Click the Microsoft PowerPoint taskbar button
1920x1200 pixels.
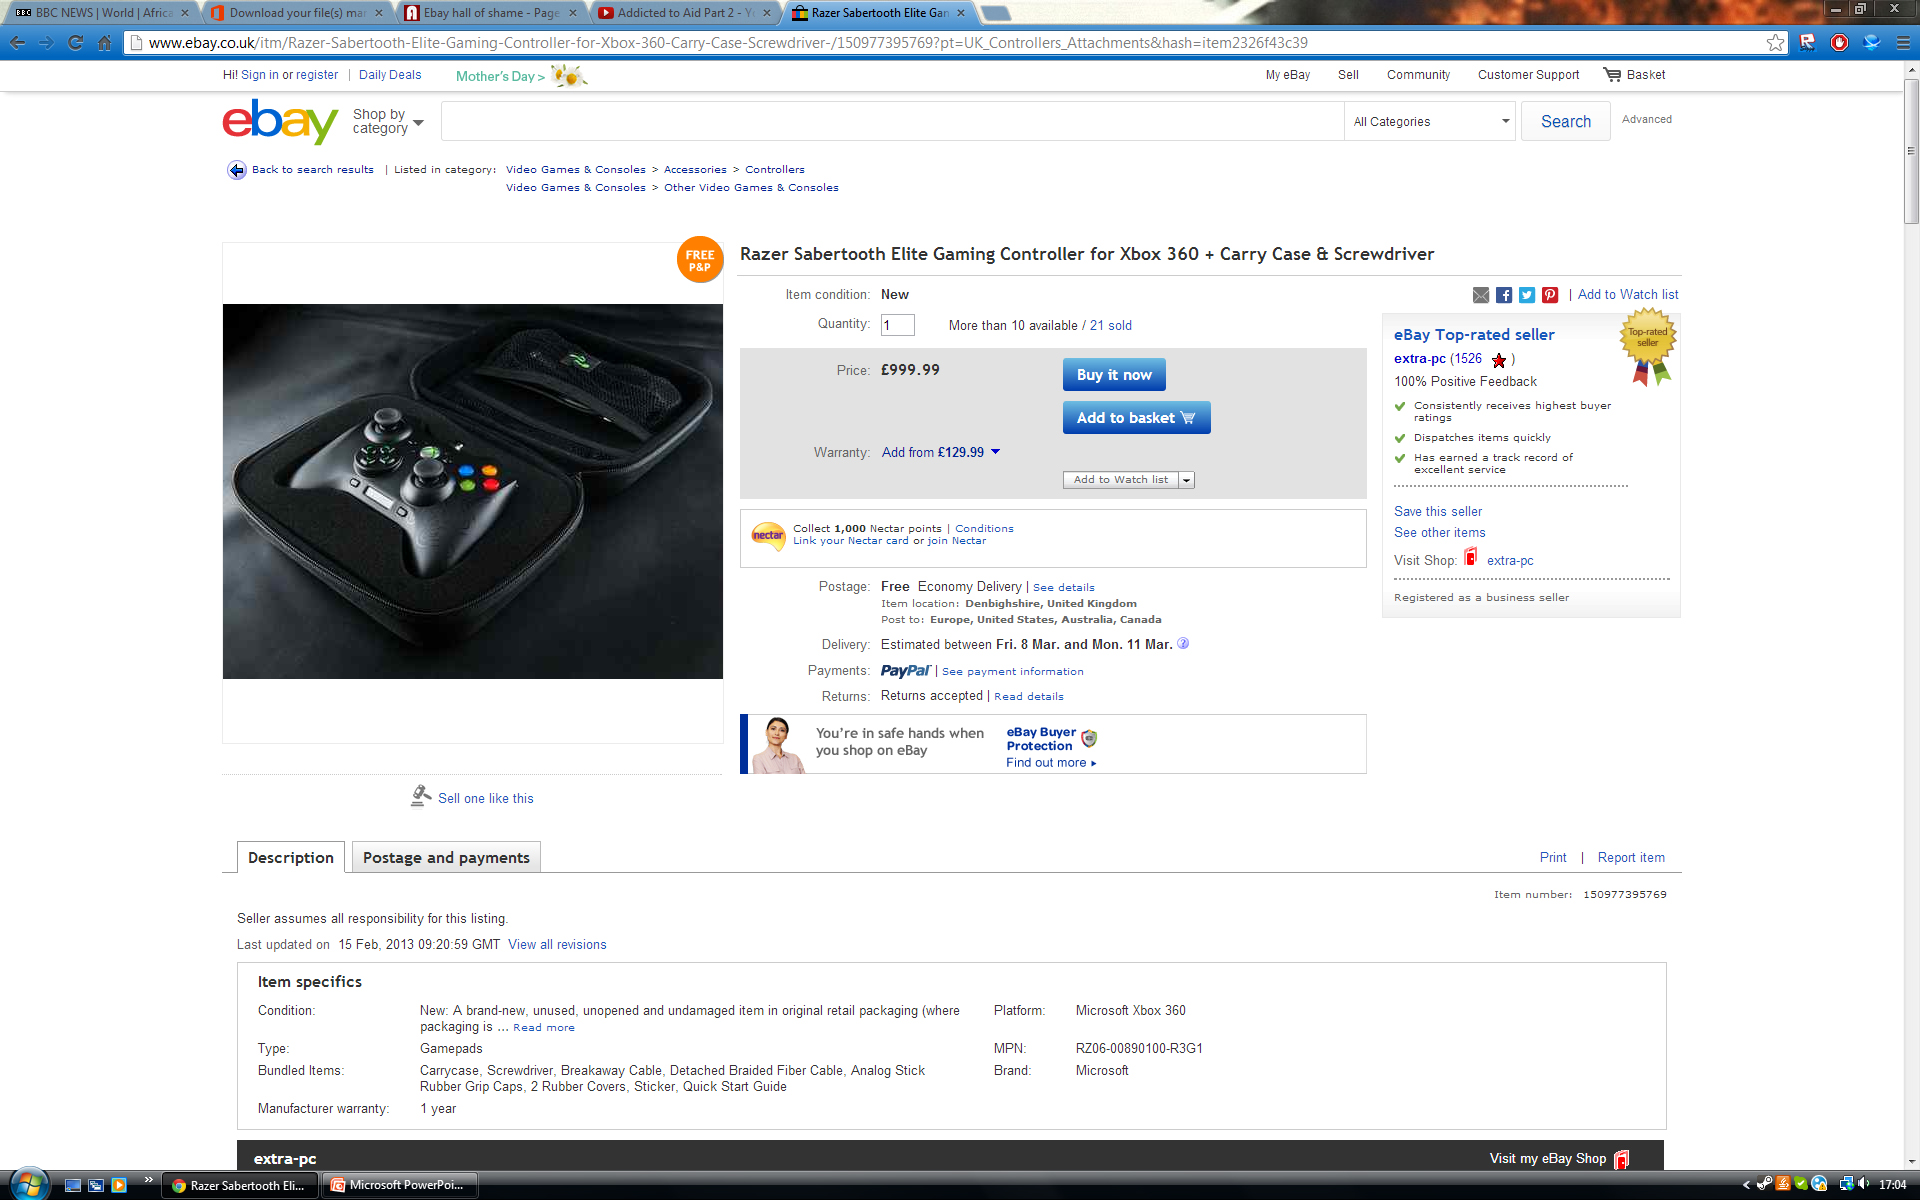pos(401,1185)
